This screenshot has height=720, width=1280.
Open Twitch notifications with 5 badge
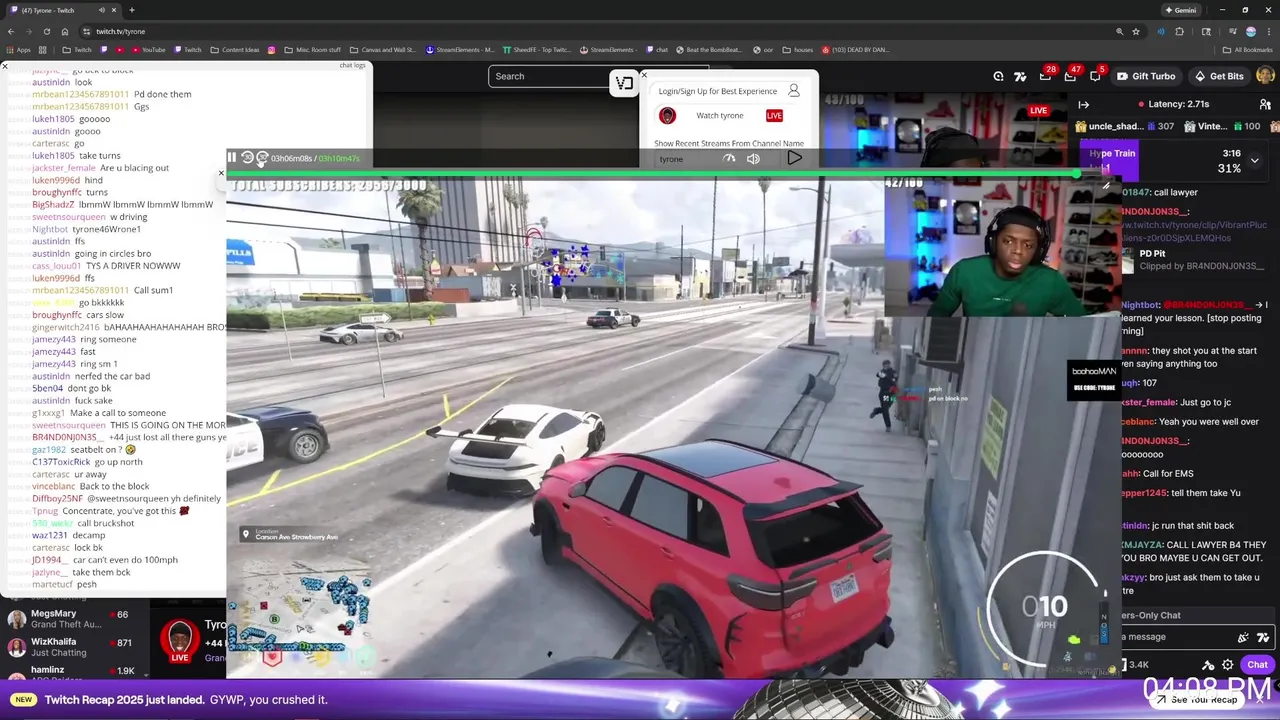1095,76
